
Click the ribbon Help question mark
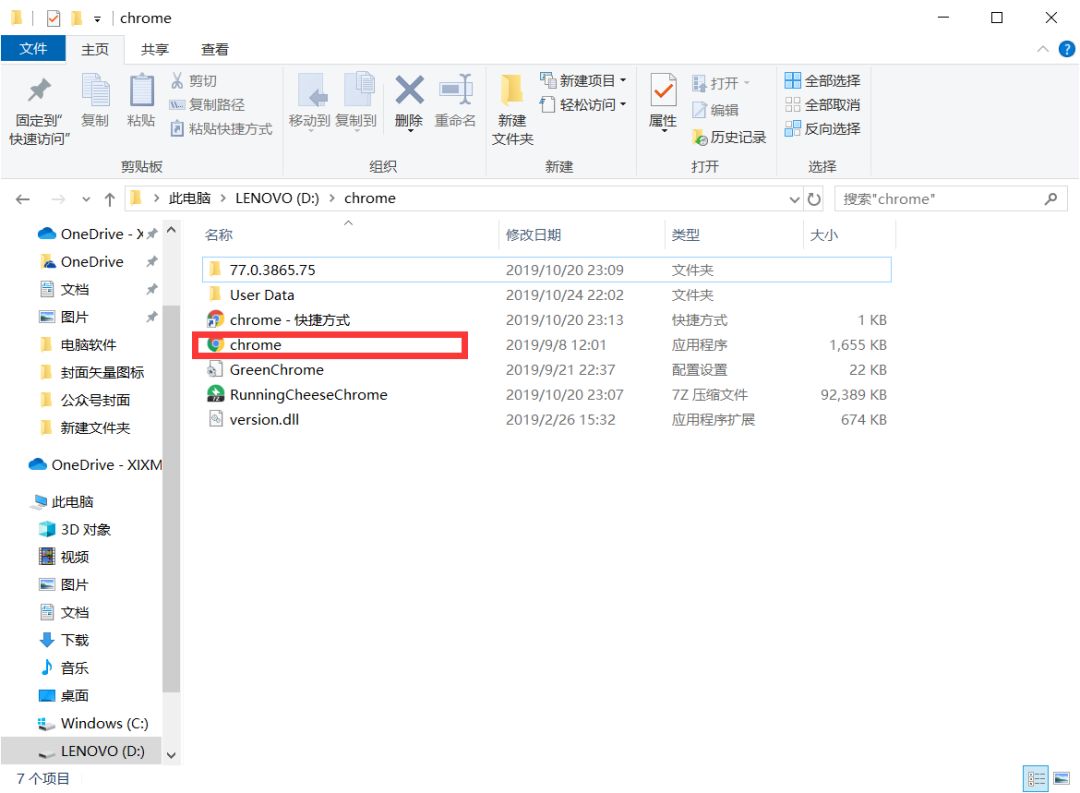tap(1067, 50)
